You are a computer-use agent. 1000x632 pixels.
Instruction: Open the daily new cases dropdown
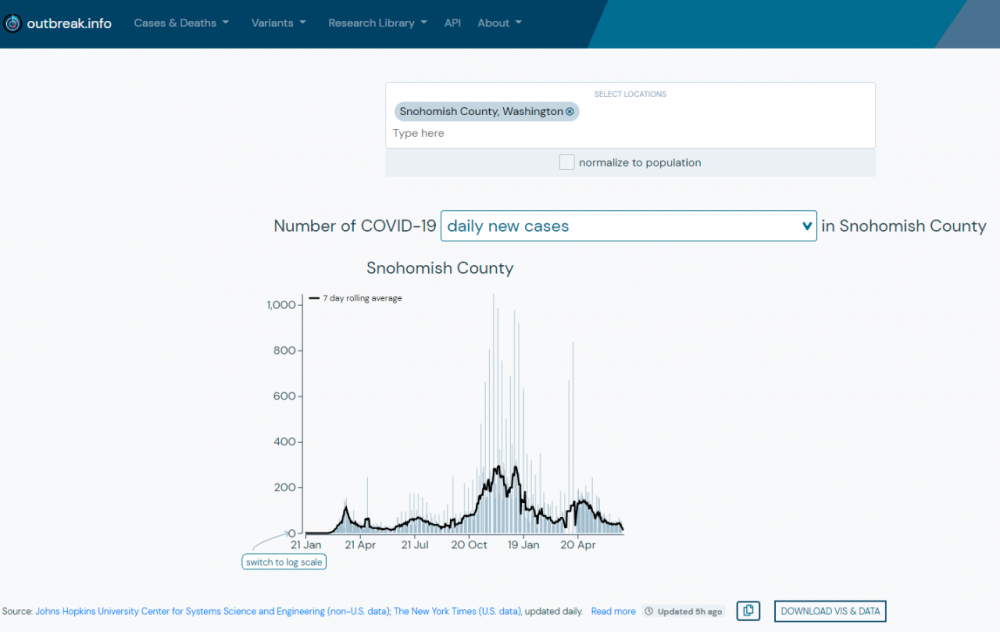628,226
